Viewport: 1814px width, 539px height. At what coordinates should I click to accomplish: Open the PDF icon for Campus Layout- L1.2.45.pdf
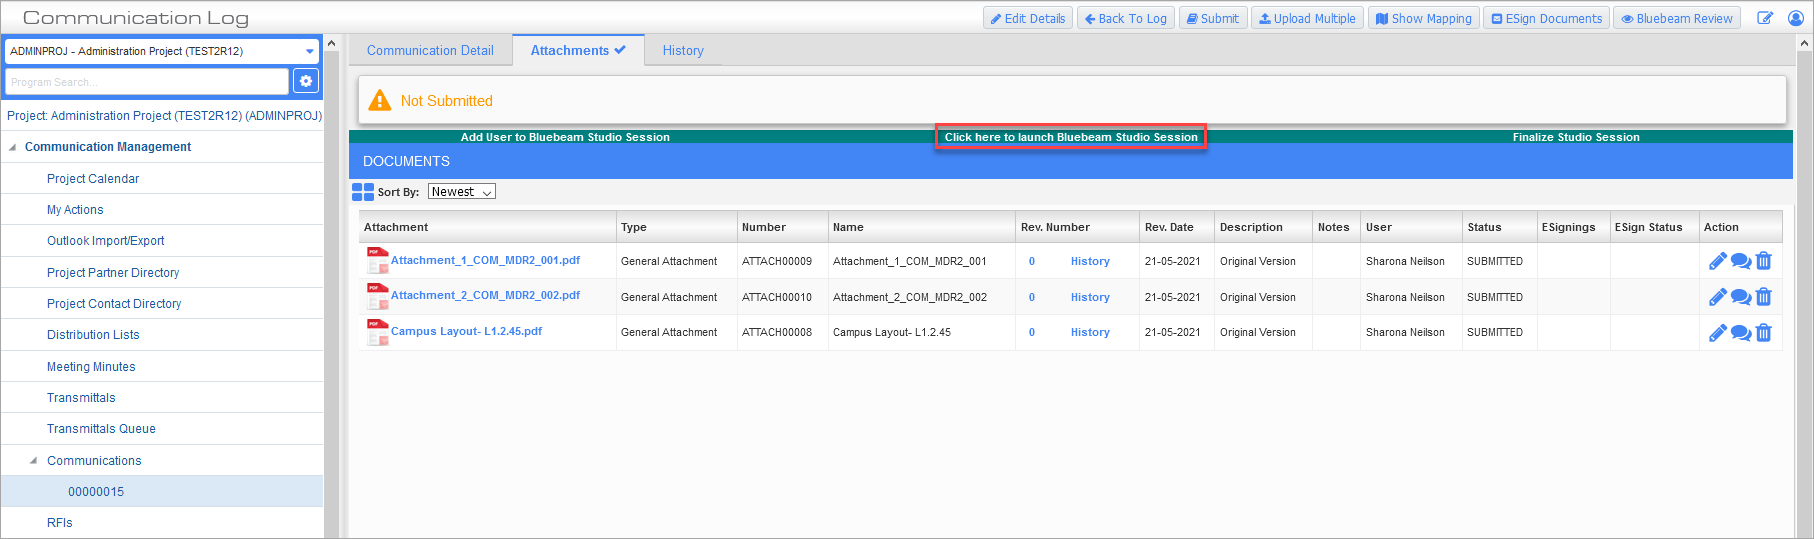377,333
